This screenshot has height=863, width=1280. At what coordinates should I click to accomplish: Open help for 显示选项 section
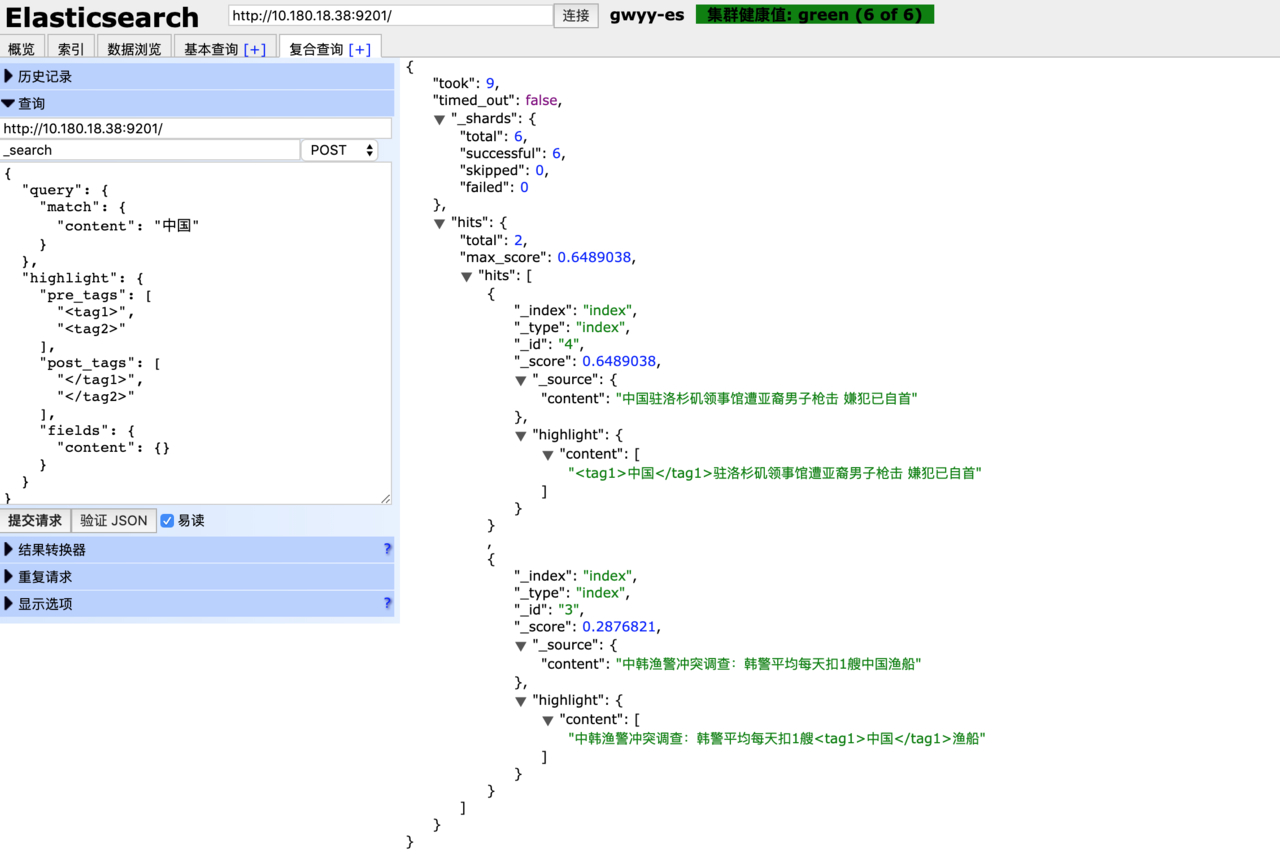coord(387,603)
